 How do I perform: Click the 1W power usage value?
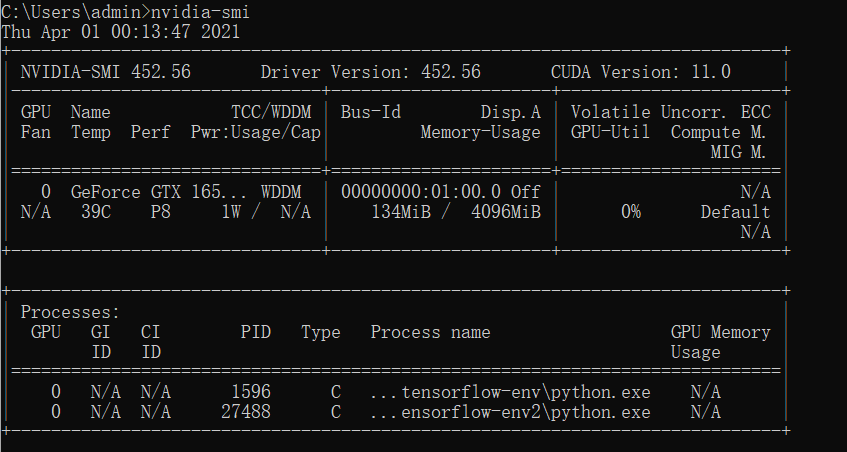point(231,212)
